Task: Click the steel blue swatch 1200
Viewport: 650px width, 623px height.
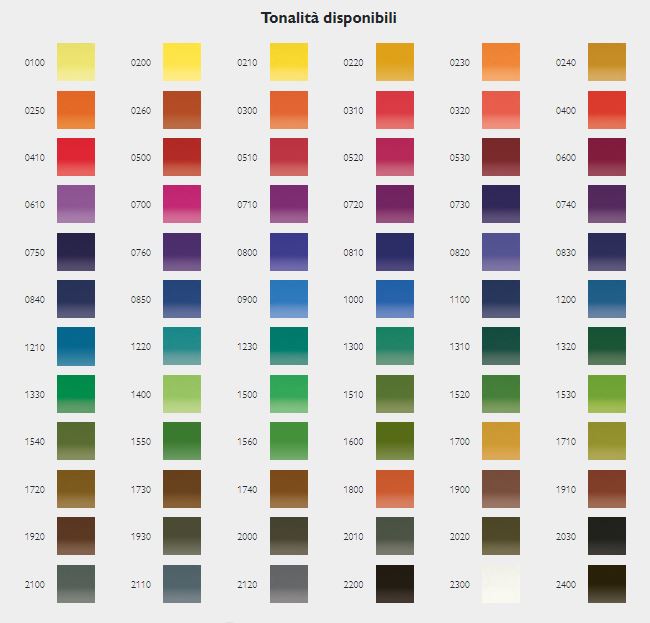Action: coord(607,299)
